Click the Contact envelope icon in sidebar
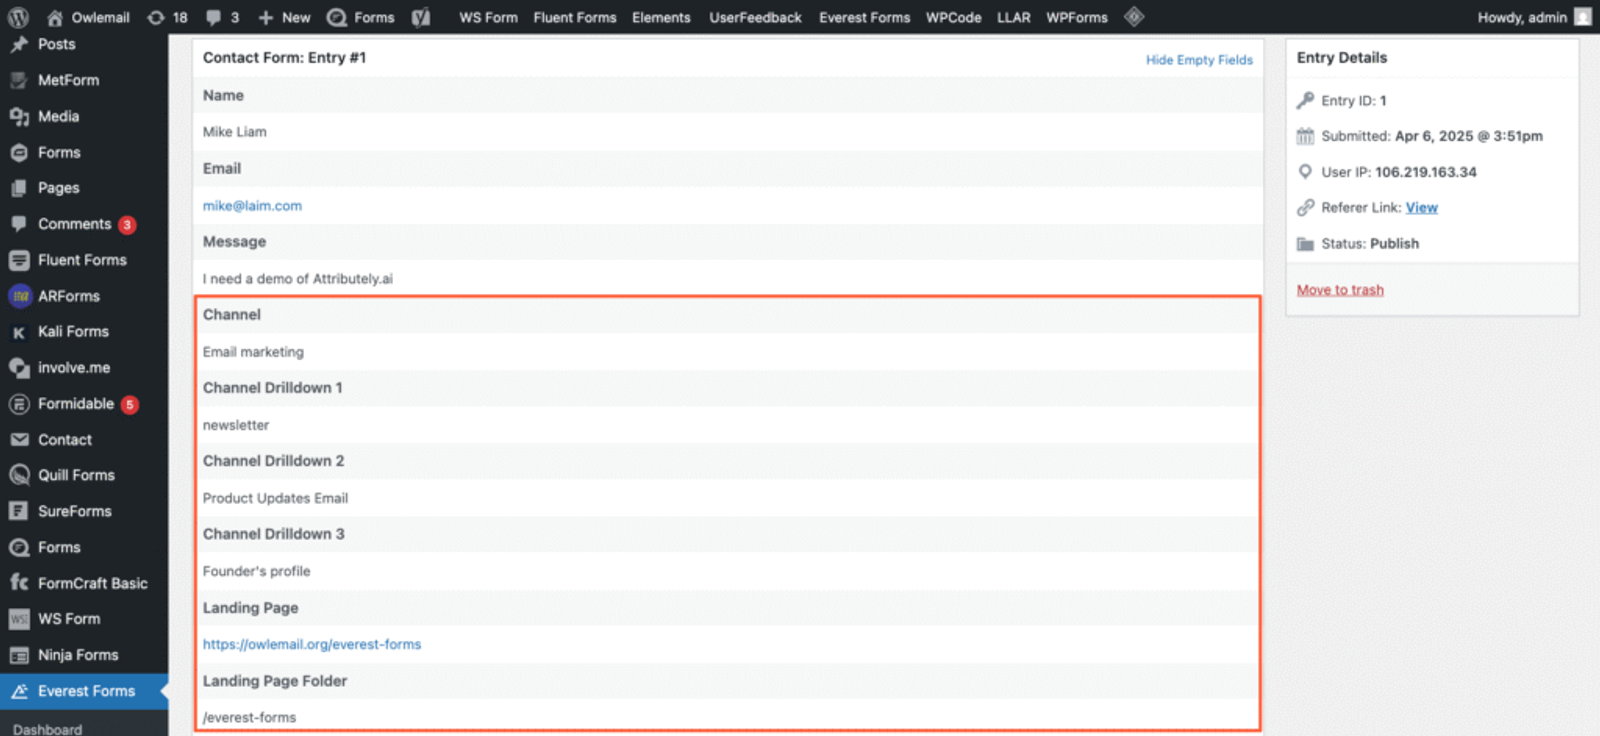The width and height of the screenshot is (1600, 736). click(x=19, y=440)
